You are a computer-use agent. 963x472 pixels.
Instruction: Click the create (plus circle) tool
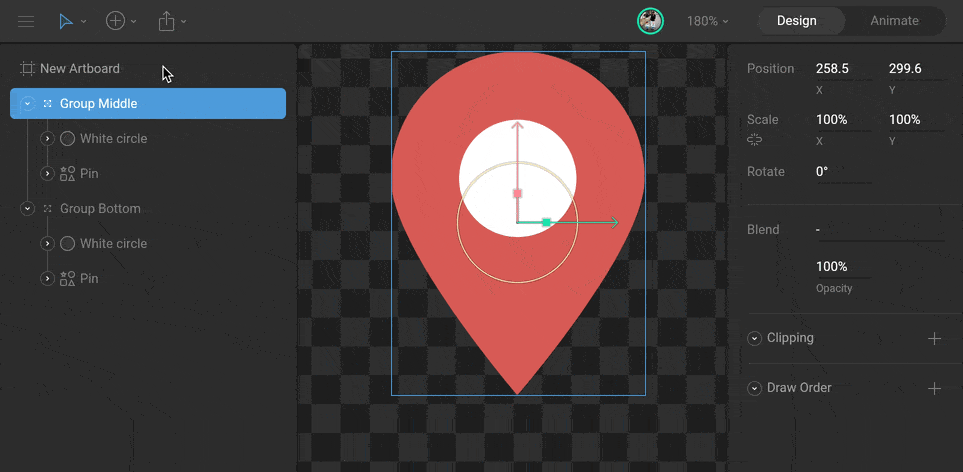click(x=115, y=21)
